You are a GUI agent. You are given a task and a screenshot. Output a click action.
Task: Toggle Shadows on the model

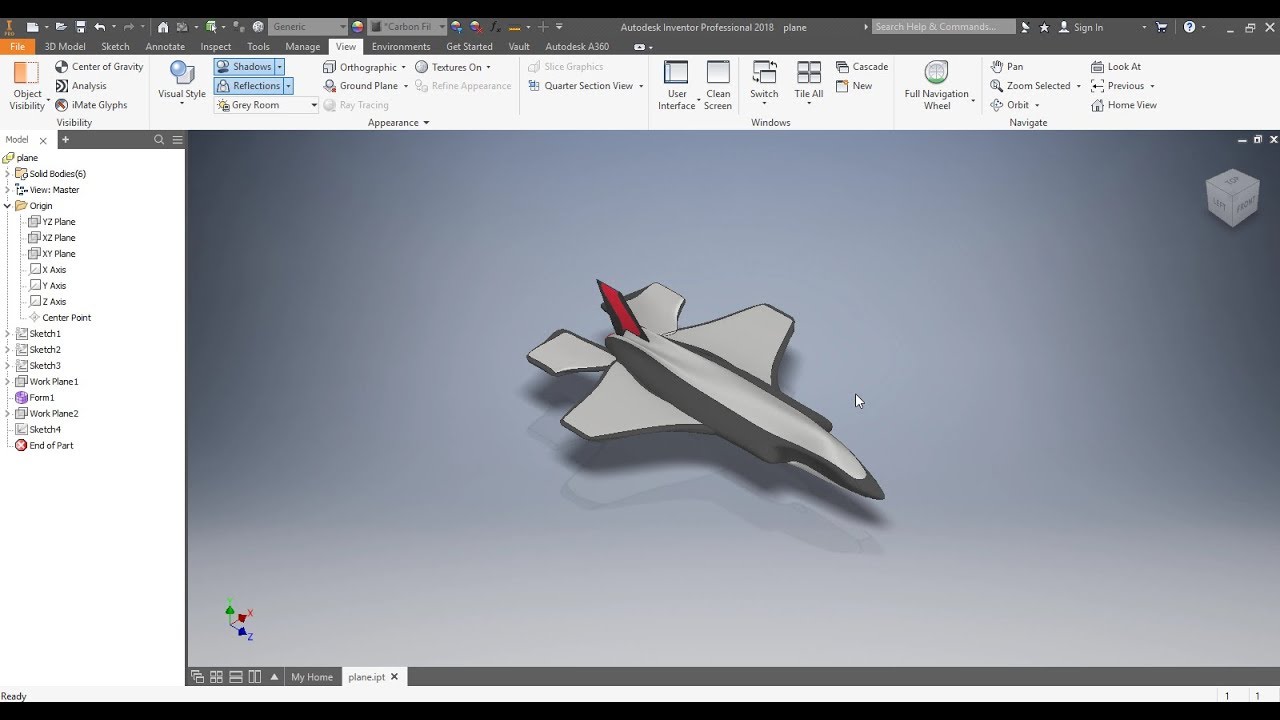pyautogui.click(x=244, y=67)
